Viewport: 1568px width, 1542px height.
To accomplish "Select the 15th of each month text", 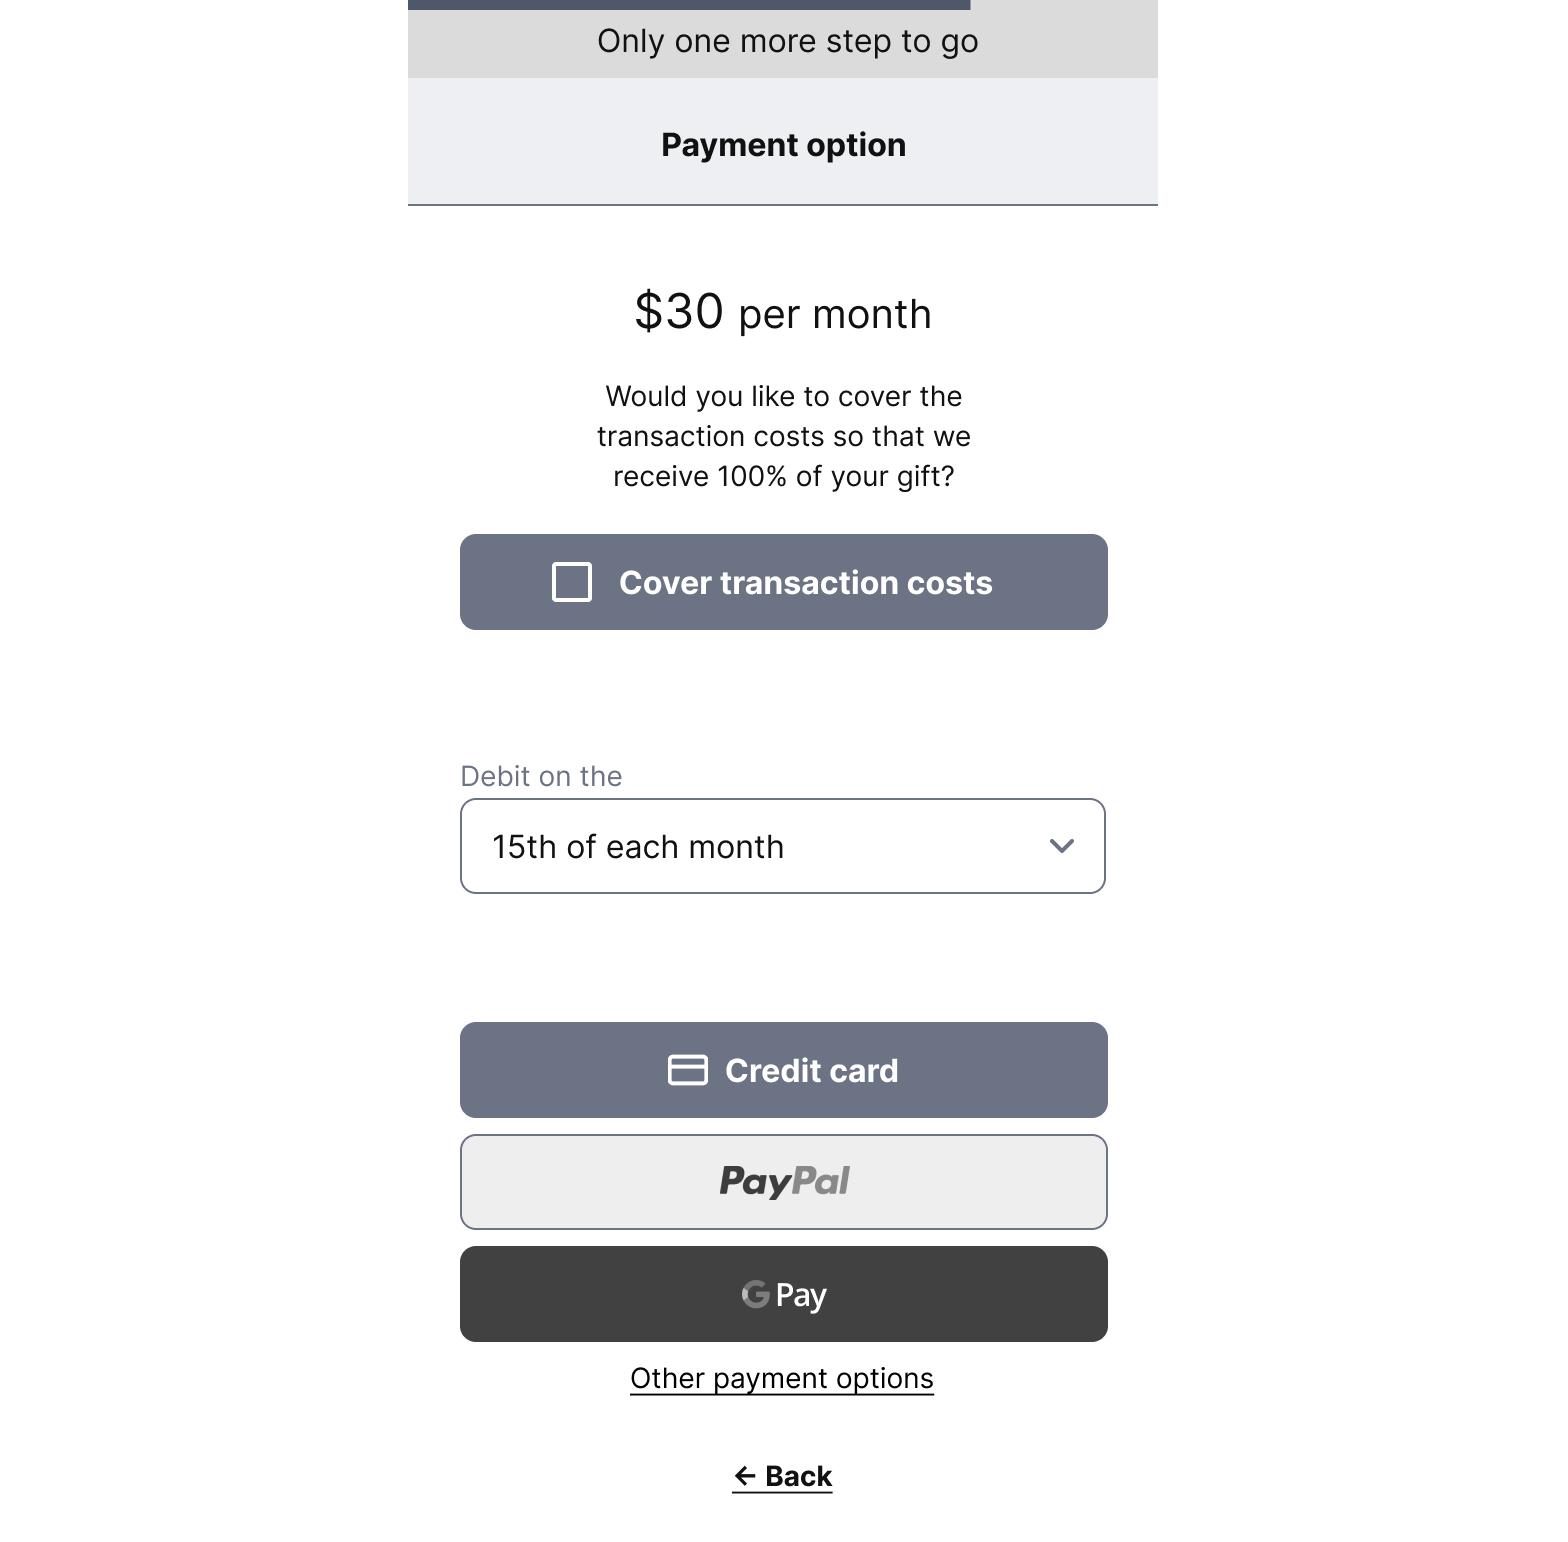I will click(638, 847).
